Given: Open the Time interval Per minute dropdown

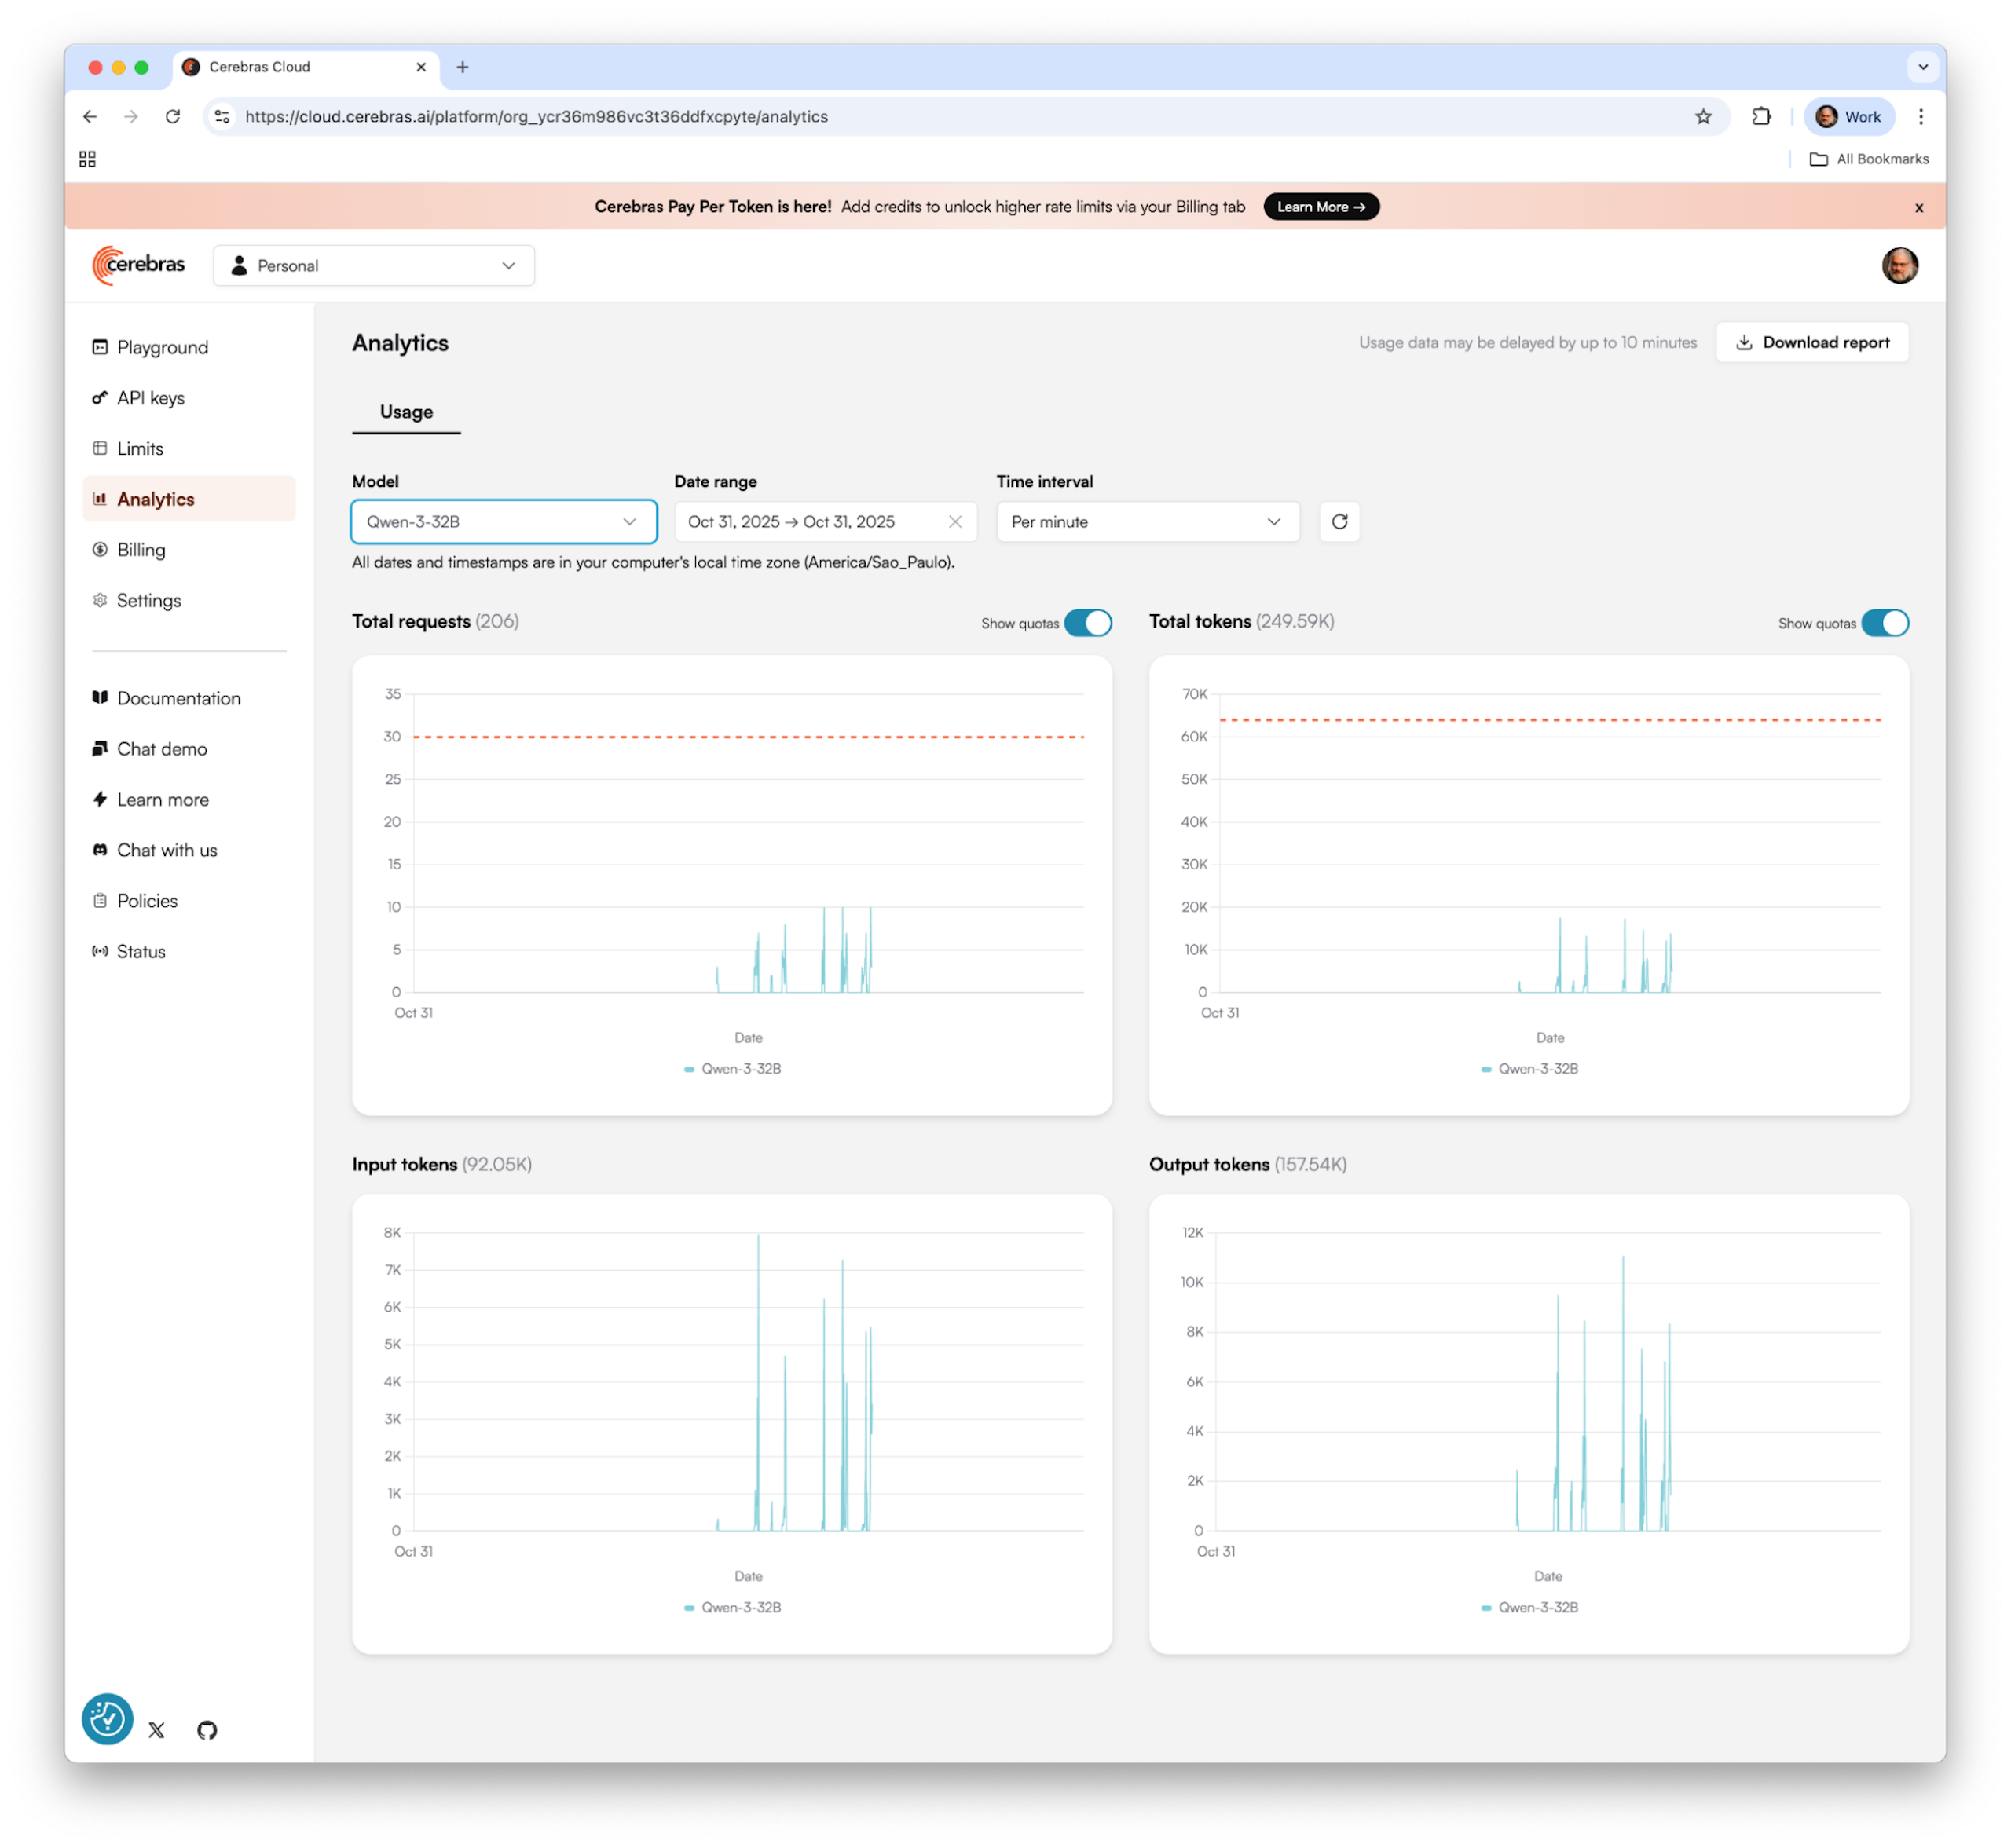Looking at the screenshot, I should click(1147, 521).
